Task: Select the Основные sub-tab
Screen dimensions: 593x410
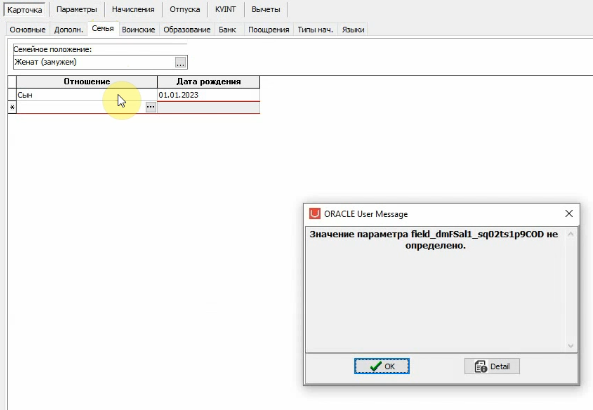Action: (x=28, y=30)
